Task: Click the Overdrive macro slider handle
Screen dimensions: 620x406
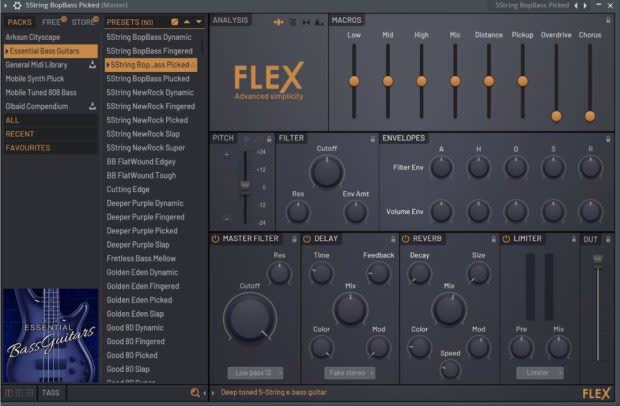Action: click(x=556, y=116)
